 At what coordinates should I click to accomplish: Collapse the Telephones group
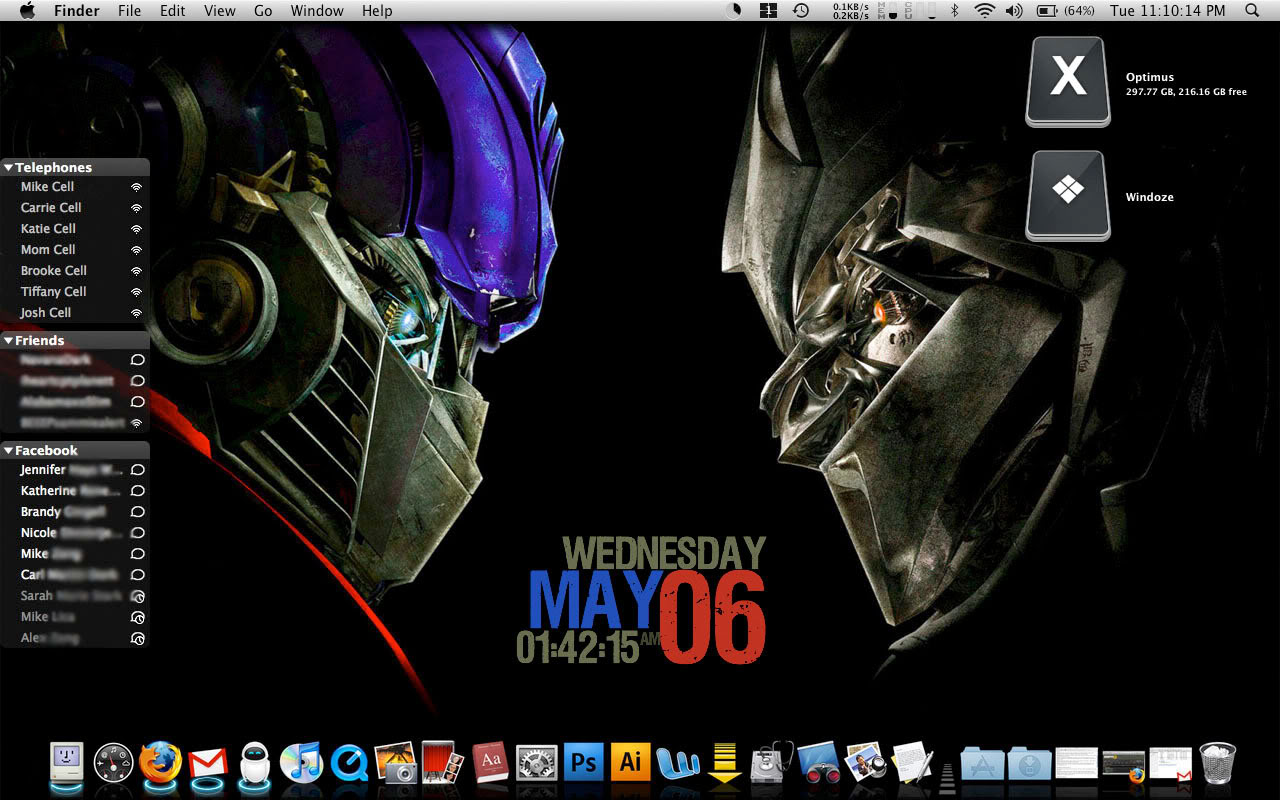(x=8, y=168)
